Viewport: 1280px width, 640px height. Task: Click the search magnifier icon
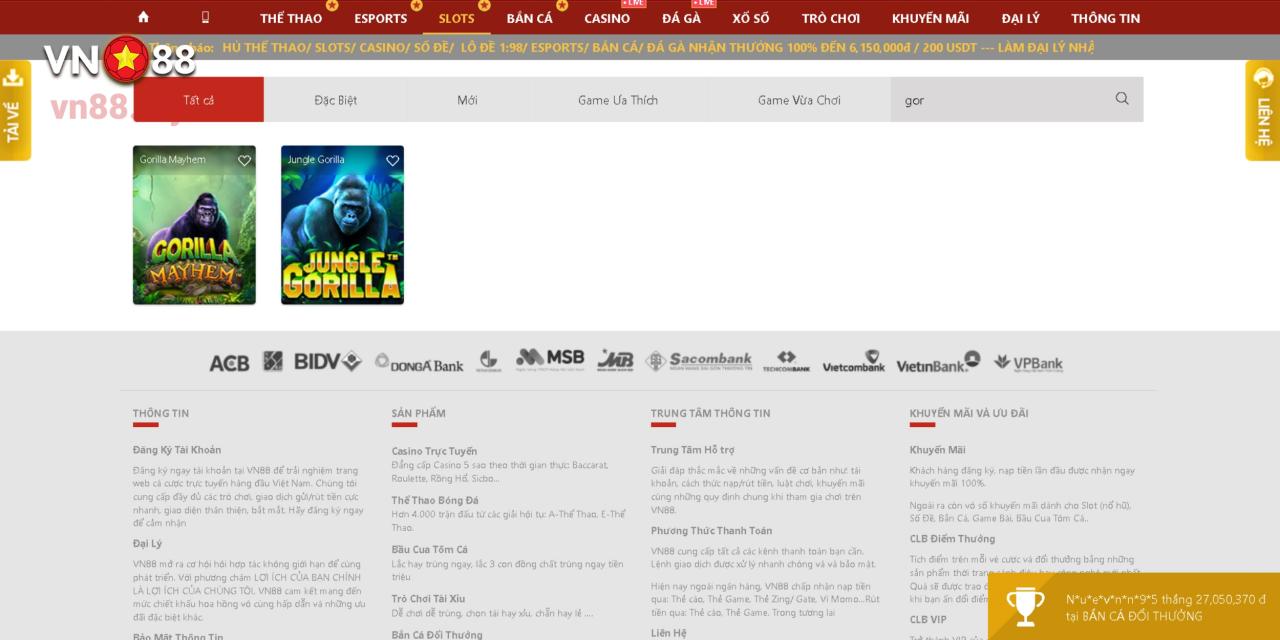coord(1122,98)
